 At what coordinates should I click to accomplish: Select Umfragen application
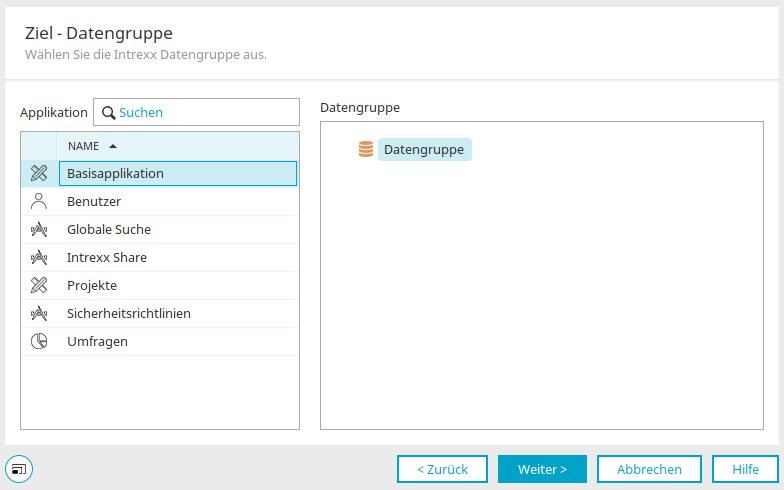(160, 342)
